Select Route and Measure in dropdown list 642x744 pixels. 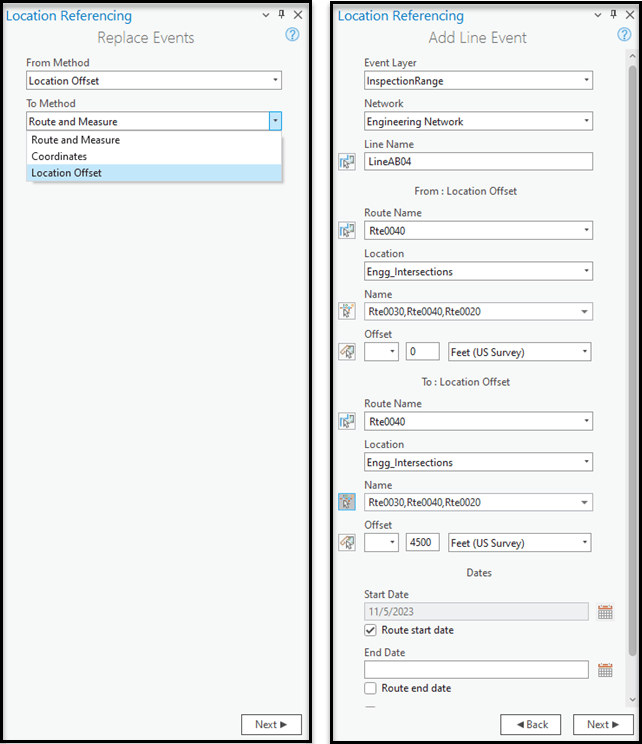(x=75, y=140)
